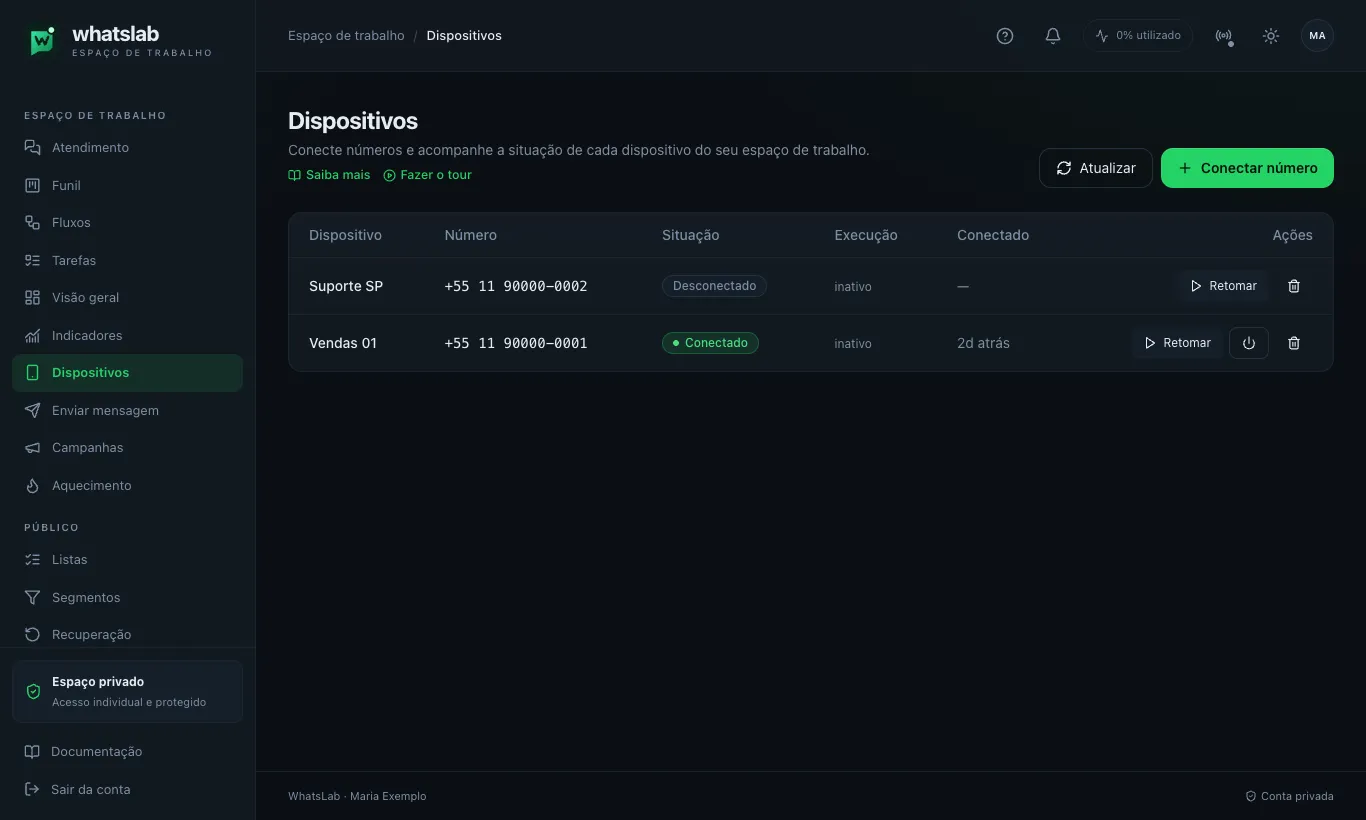Viewport: 1366px width, 820px height.
Task: Click the Indicadores chart icon
Action: (x=32, y=335)
